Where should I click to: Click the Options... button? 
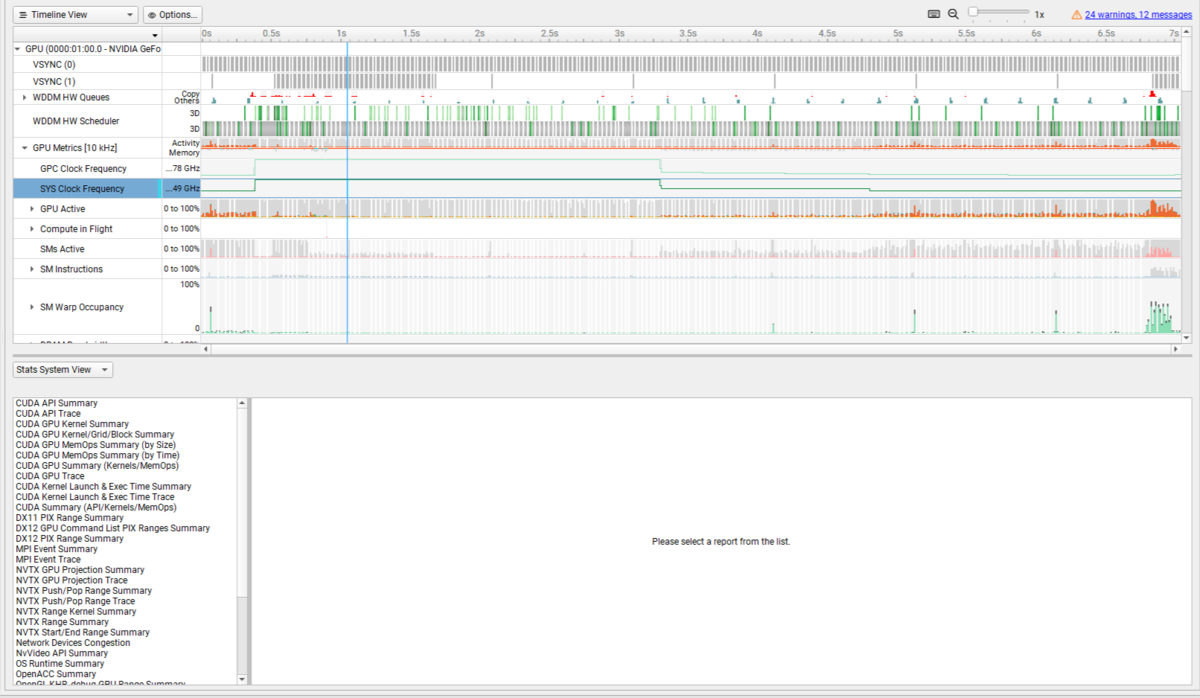(173, 15)
